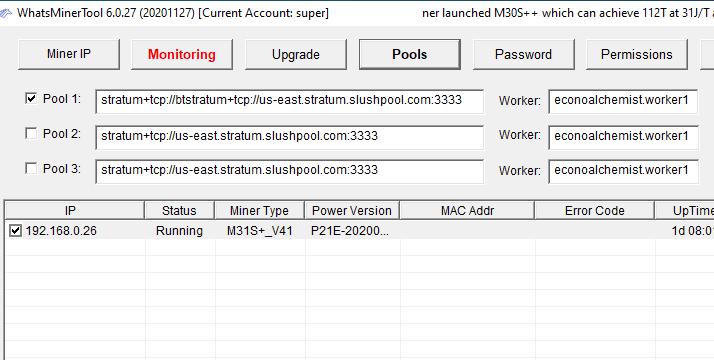This screenshot has width=714, height=360.
Task: Click the Error Code column header
Action: (594, 211)
